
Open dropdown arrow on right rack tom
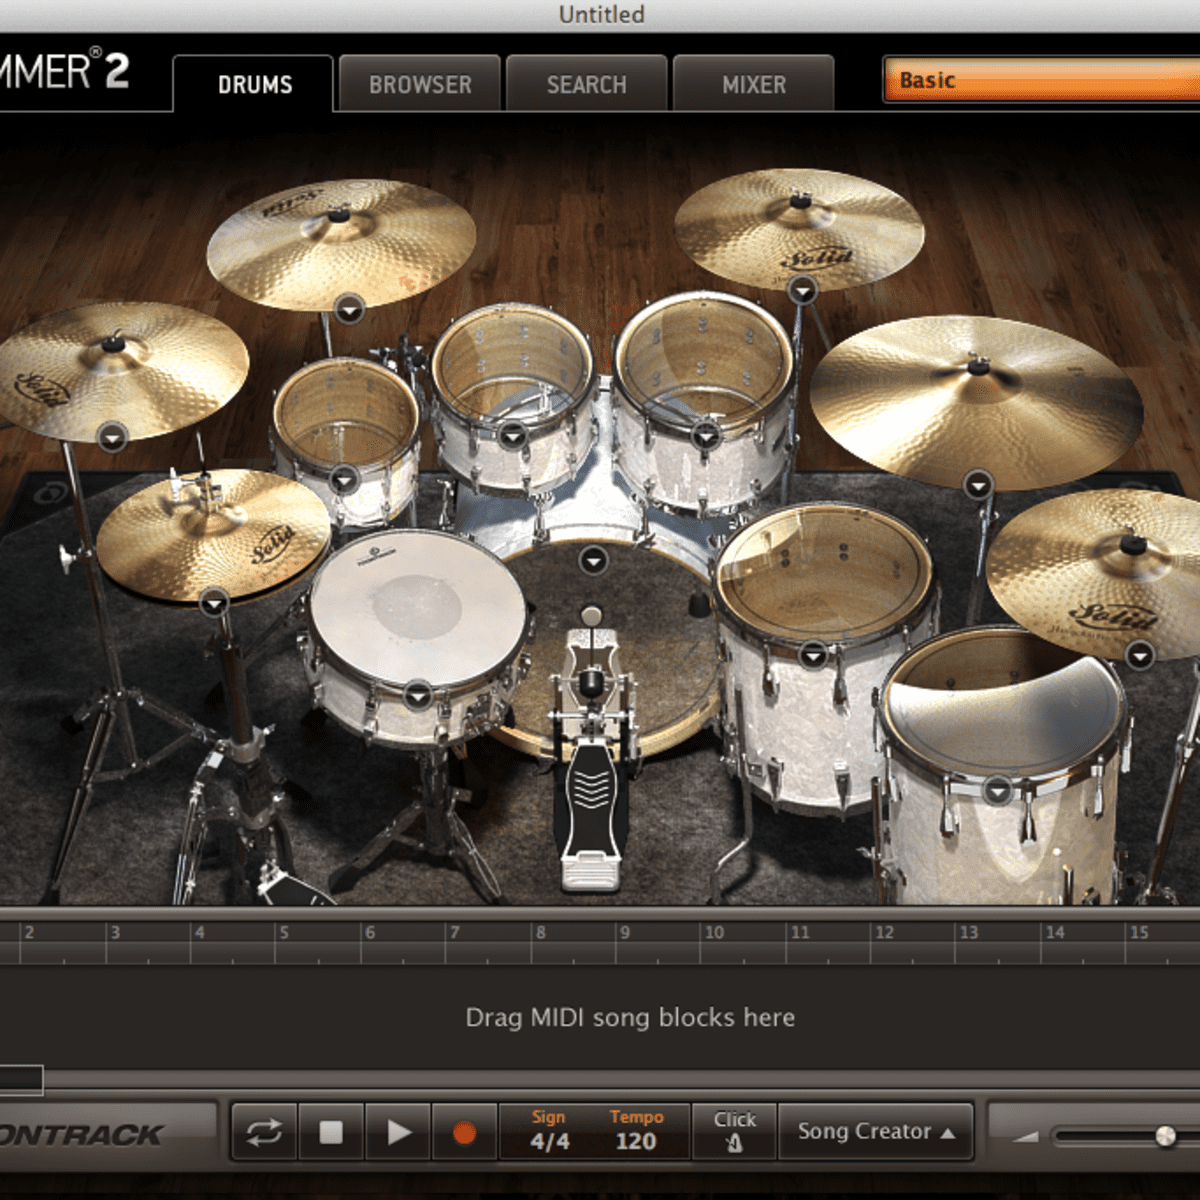click(705, 436)
